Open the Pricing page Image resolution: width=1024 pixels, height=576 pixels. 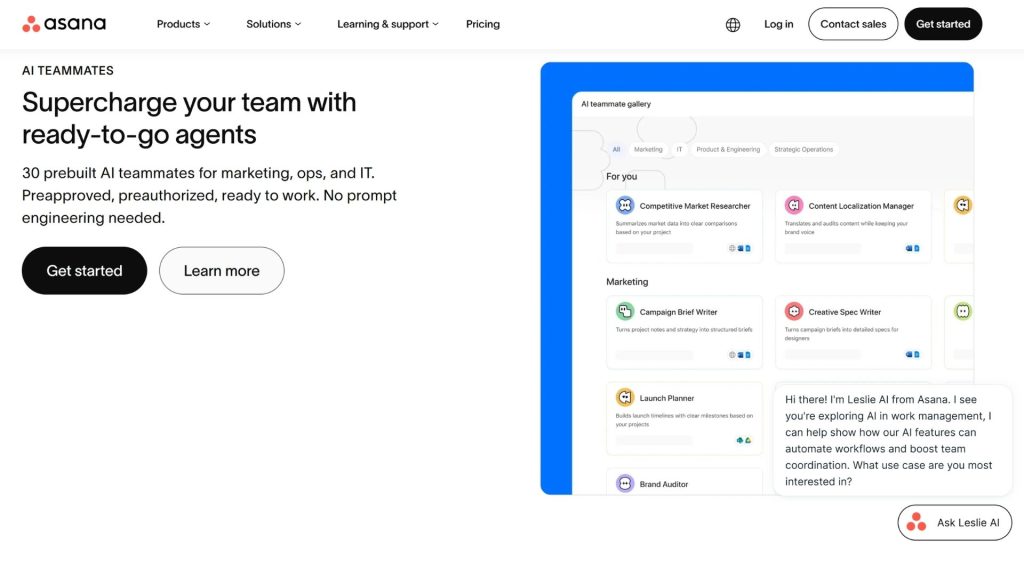click(483, 24)
